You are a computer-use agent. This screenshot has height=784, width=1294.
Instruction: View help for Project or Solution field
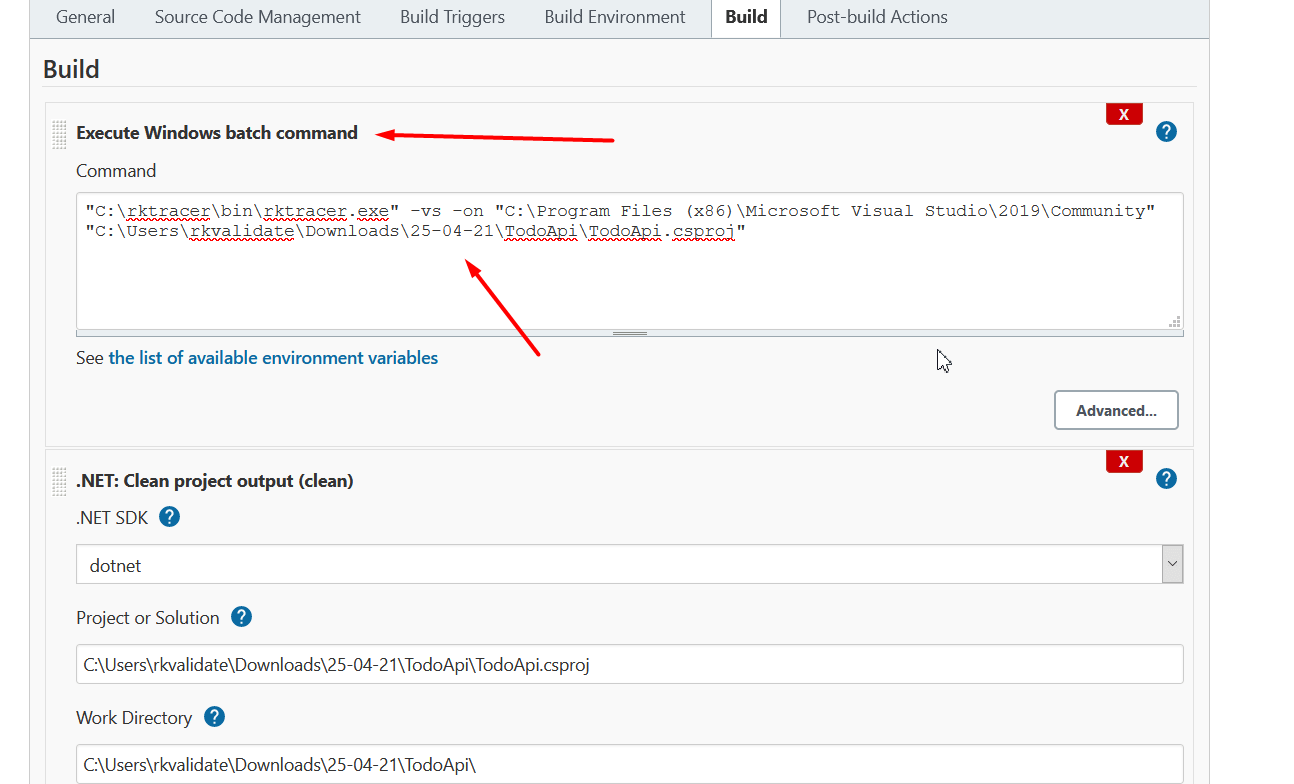point(241,617)
